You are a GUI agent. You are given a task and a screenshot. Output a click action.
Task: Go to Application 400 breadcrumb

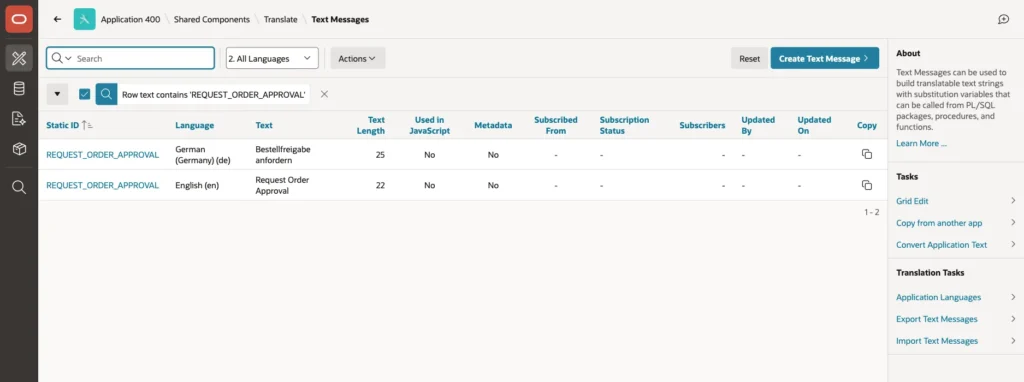pyautogui.click(x=130, y=20)
